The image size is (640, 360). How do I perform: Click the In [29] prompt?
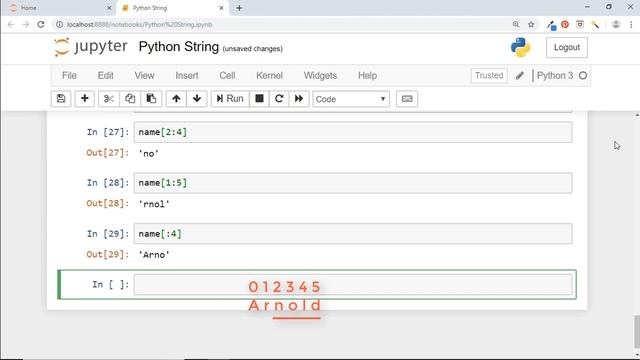pyautogui.click(x=108, y=233)
